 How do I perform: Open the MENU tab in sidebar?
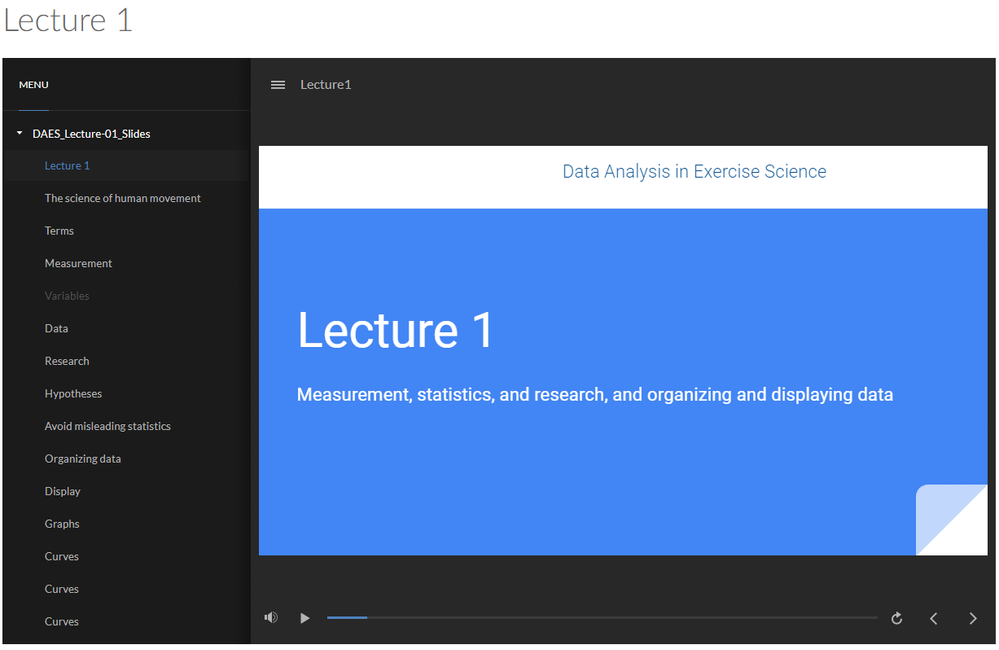point(33,85)
